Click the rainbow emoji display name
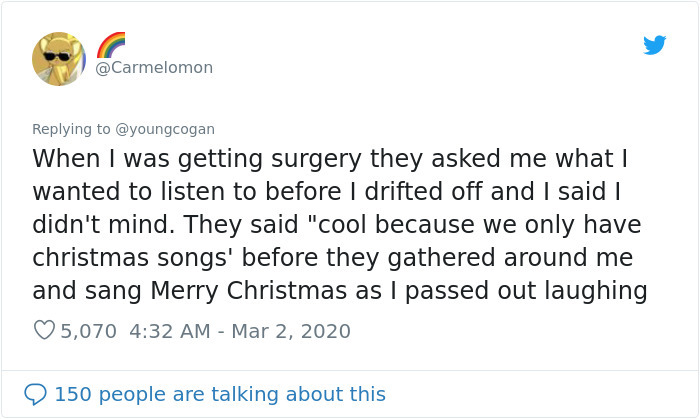The width and height of the screenshot is (700, 419). click(x=111, y=44)
